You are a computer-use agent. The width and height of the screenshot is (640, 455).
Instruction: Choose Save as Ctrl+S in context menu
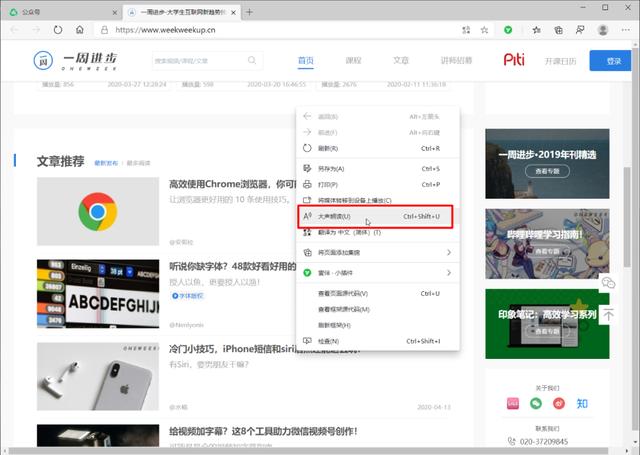point(378,169)
